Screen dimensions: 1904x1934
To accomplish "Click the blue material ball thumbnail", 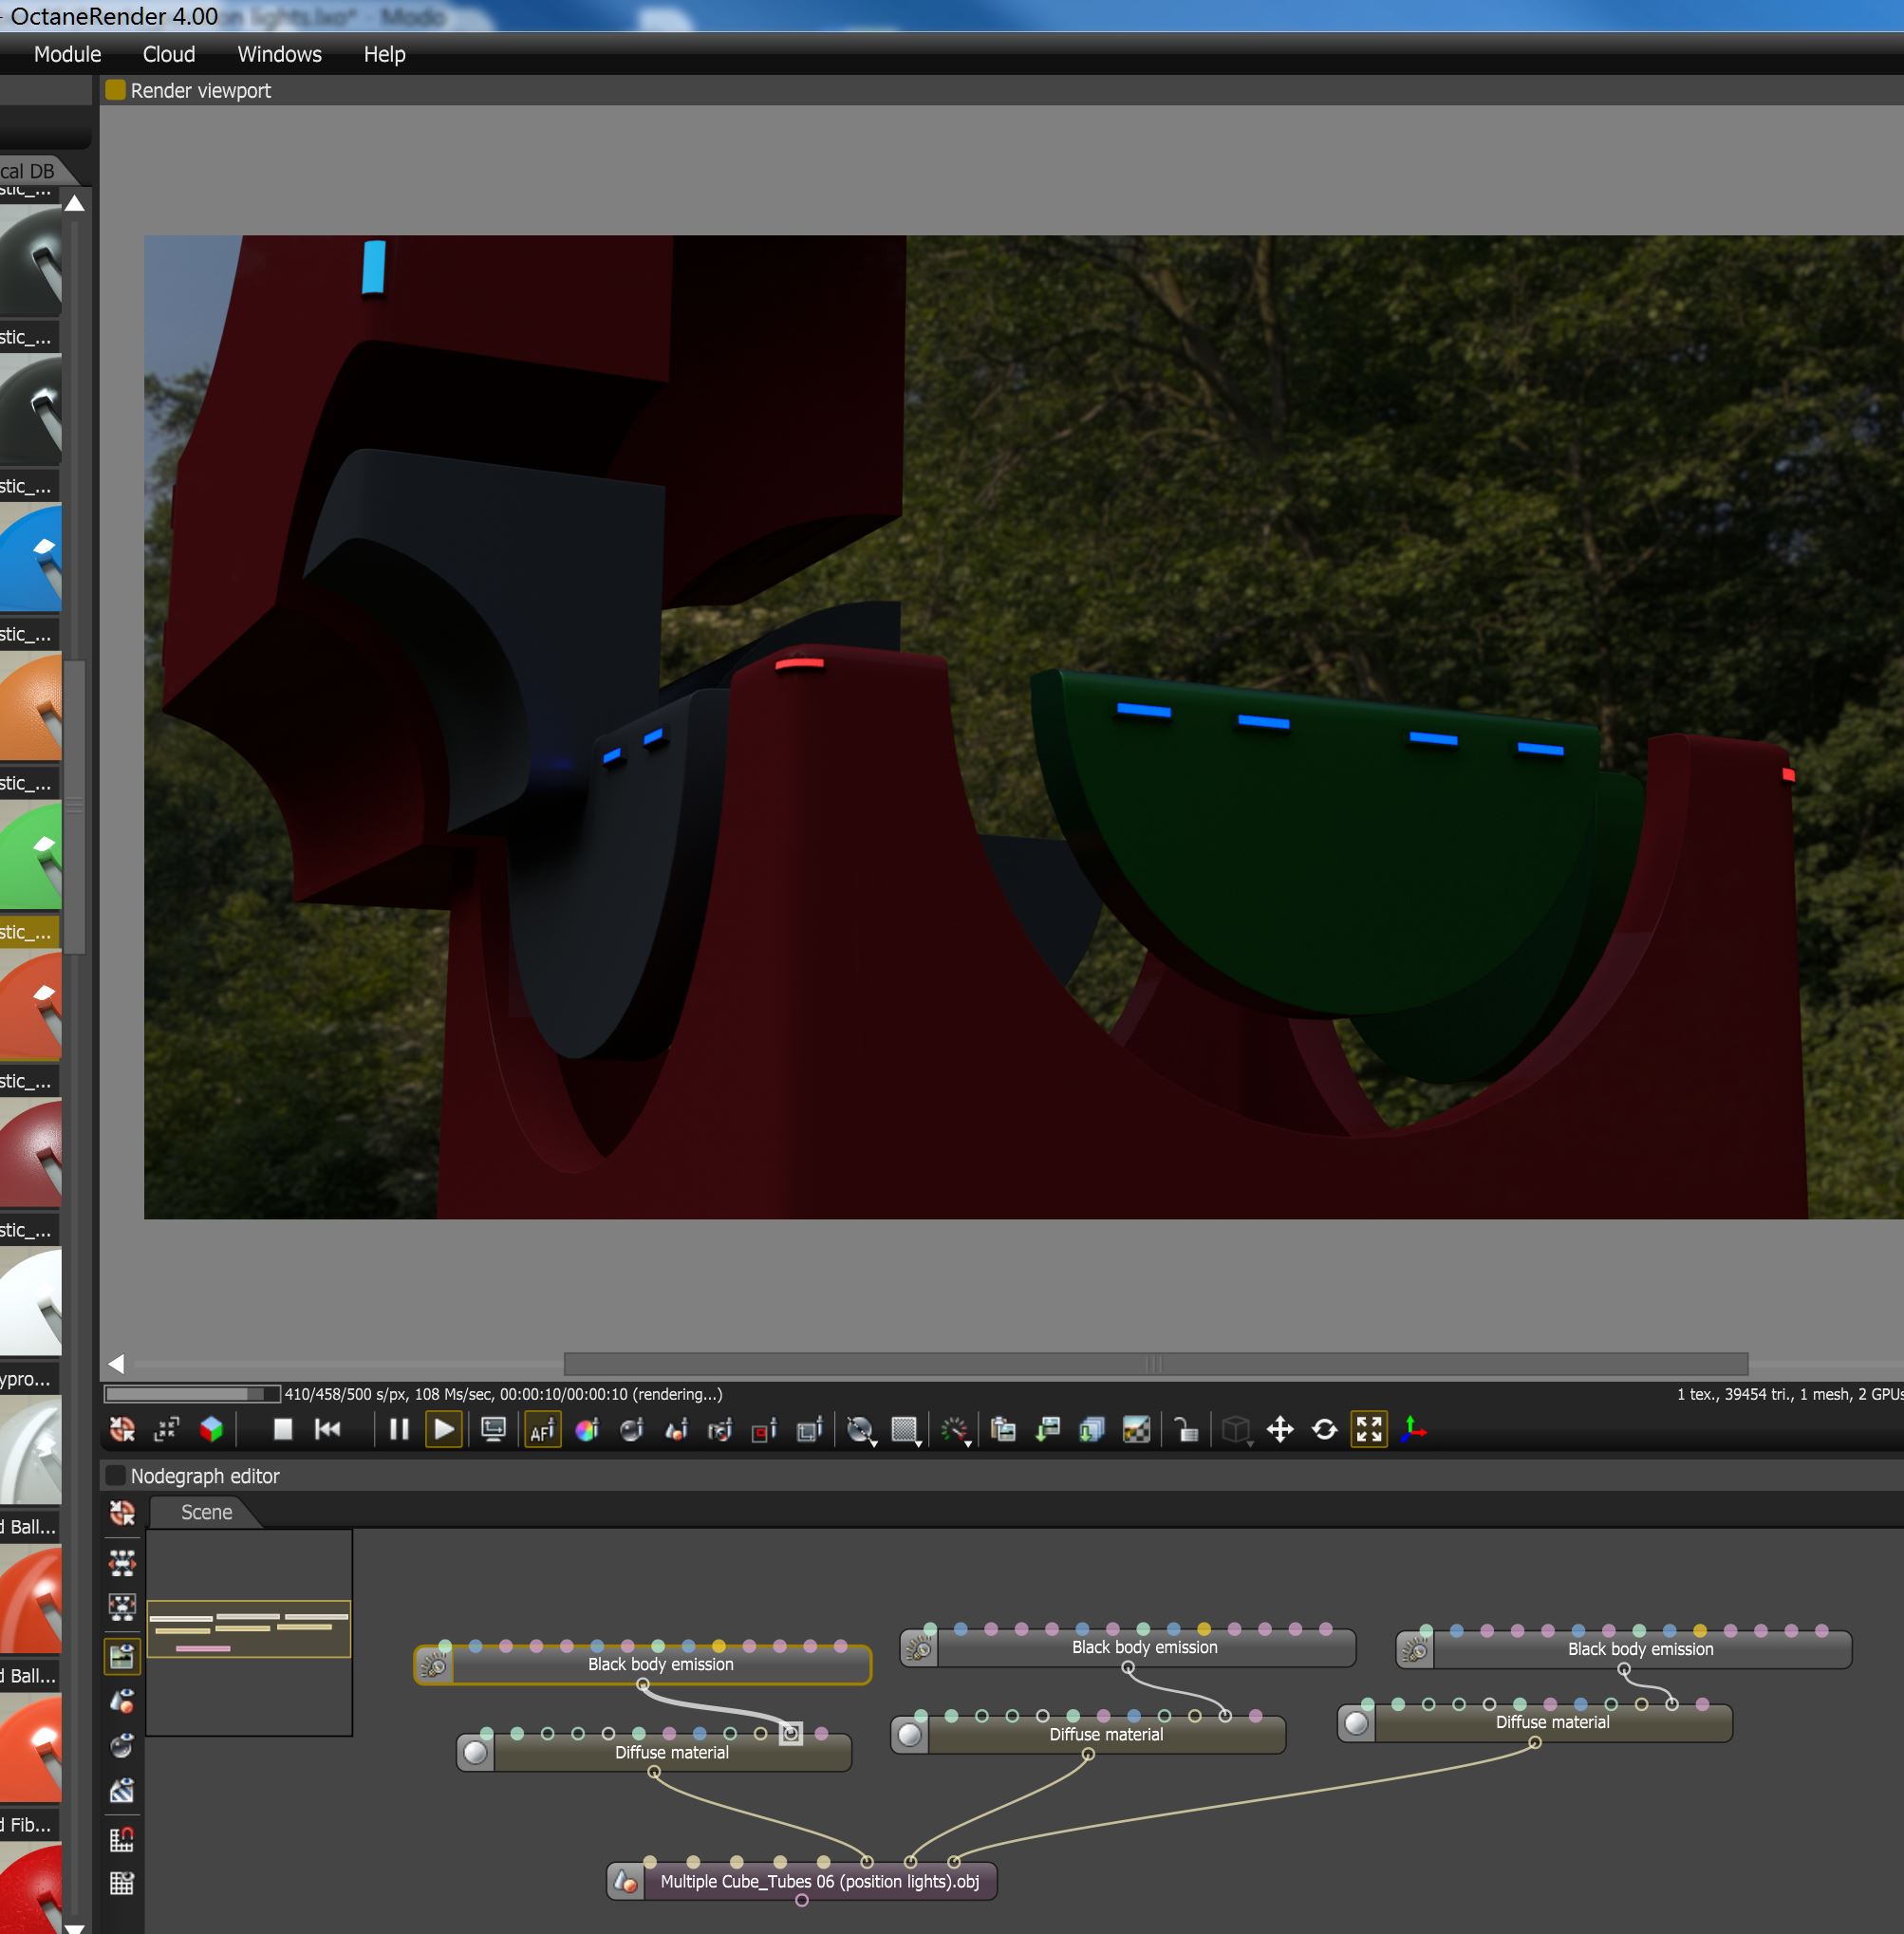I will click(31, 558).
